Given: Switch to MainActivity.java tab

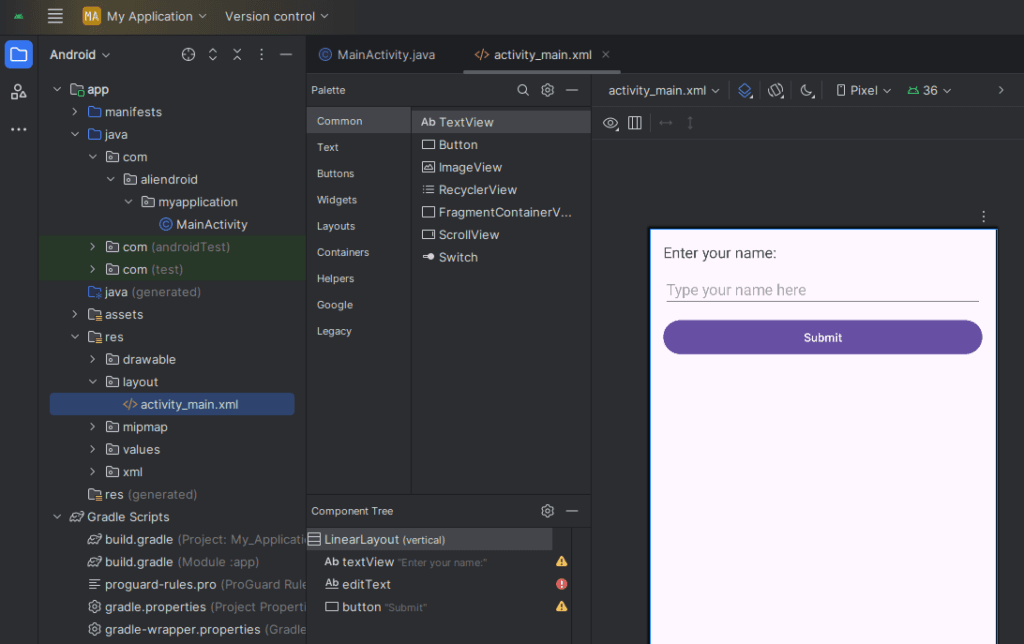Looking at the screenshot, I should click(377, 55).
